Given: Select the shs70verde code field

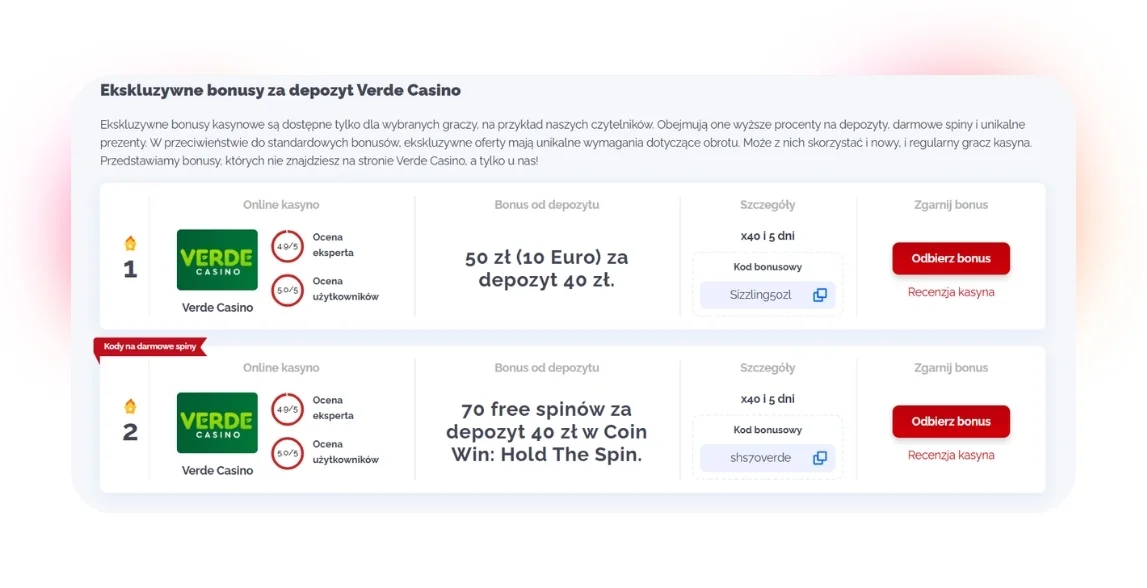Looking at the screenshot, I should 759,458.
